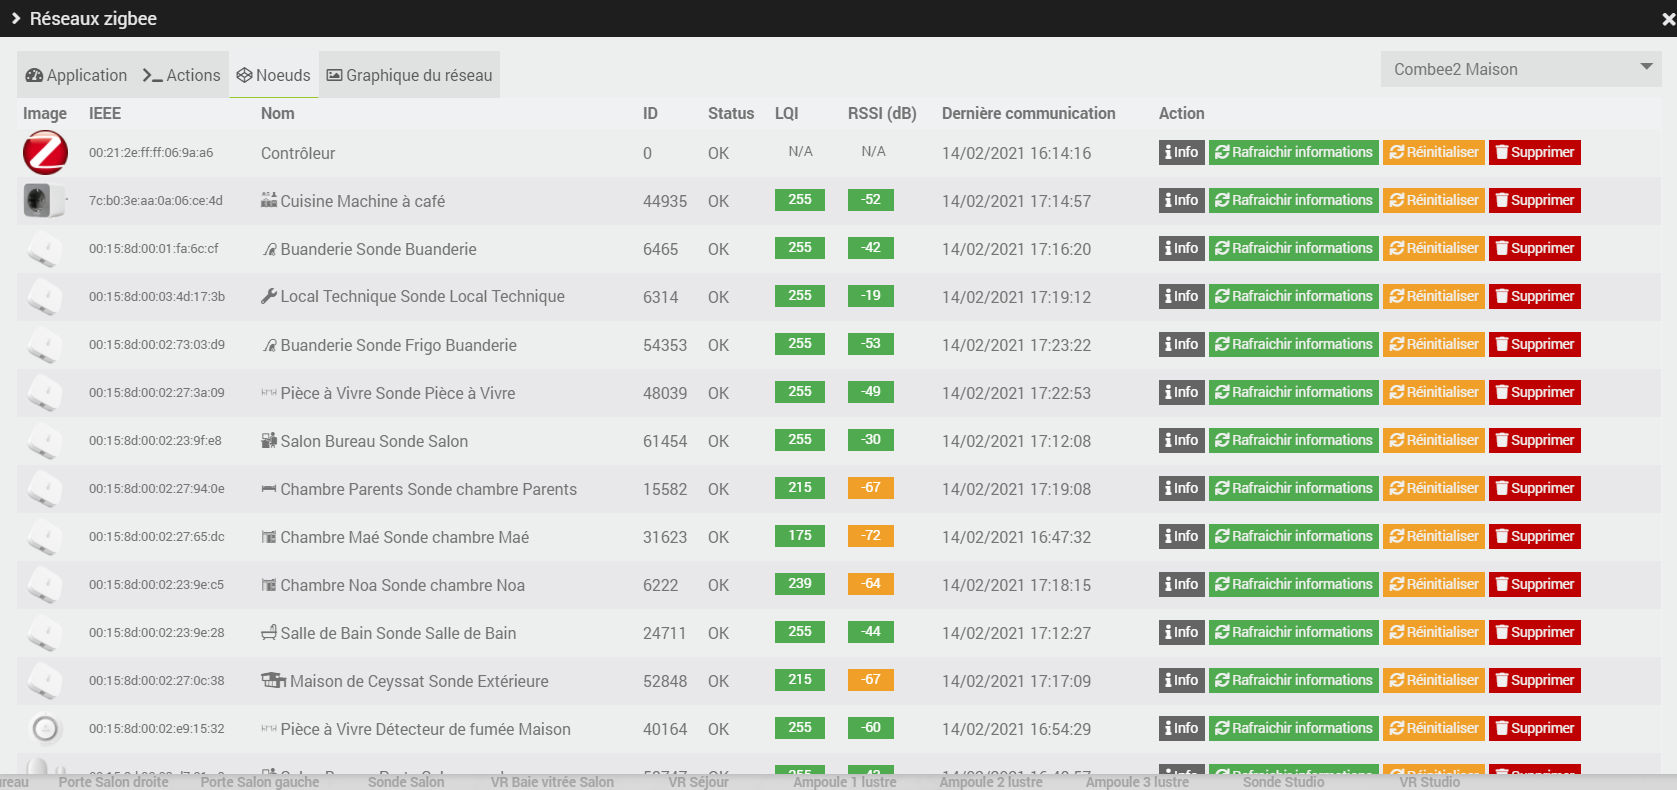The width and height of the screenshot is (1677, 790).
Task: Click the icon beside Cuisine Machine à café
Action: pyautogui.click(x=268, y=201)
